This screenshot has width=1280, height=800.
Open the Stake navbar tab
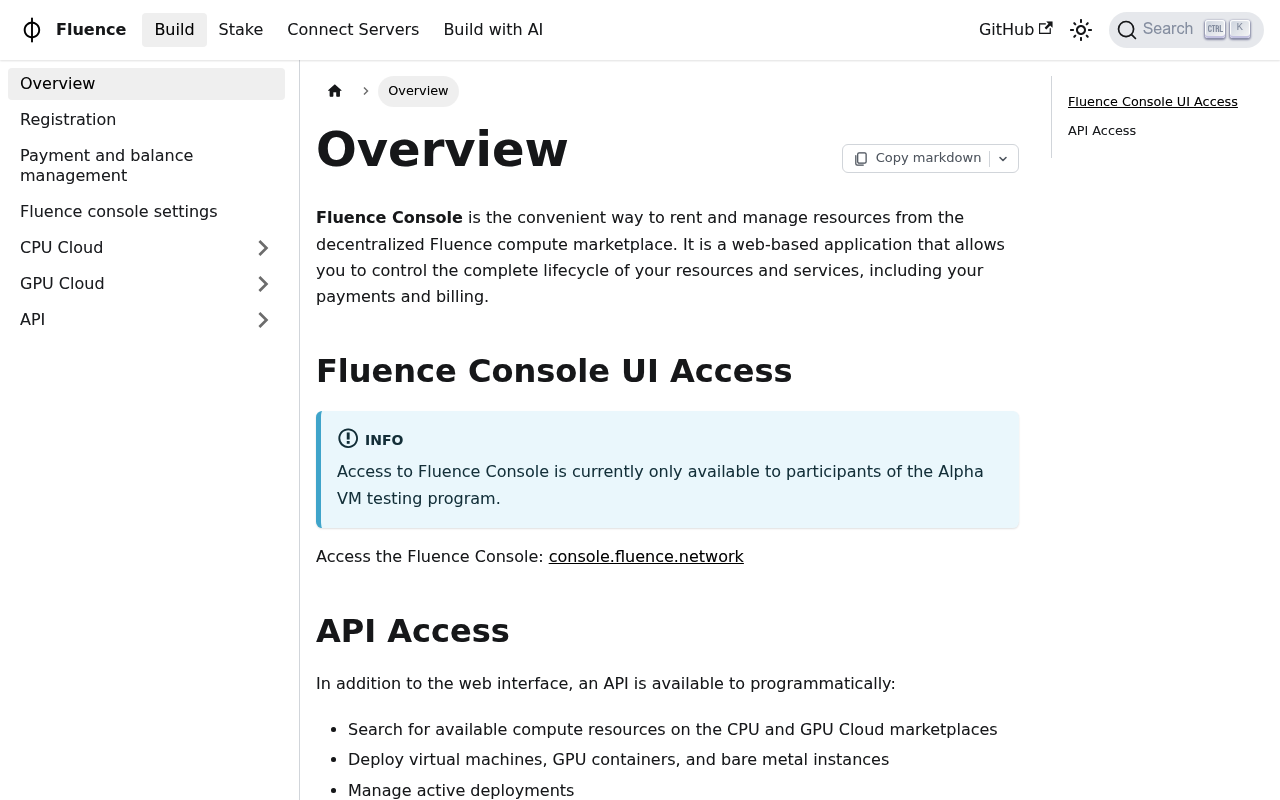[241, 30]
